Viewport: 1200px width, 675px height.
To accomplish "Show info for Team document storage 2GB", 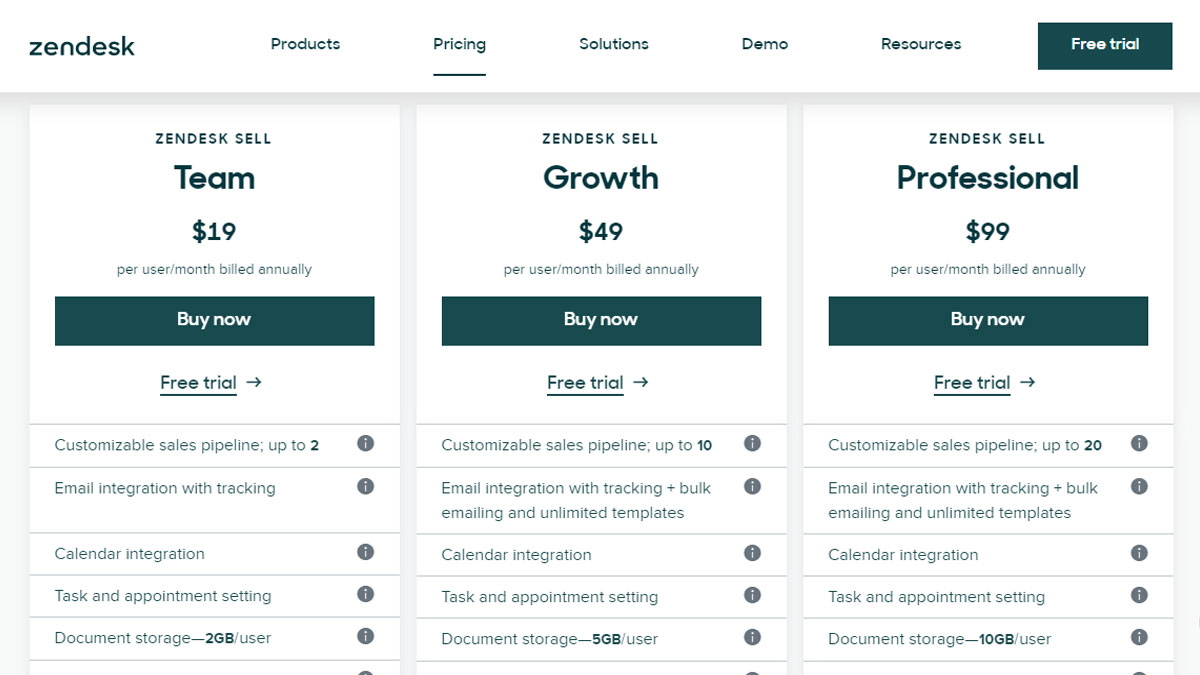I will click(366, 636).
